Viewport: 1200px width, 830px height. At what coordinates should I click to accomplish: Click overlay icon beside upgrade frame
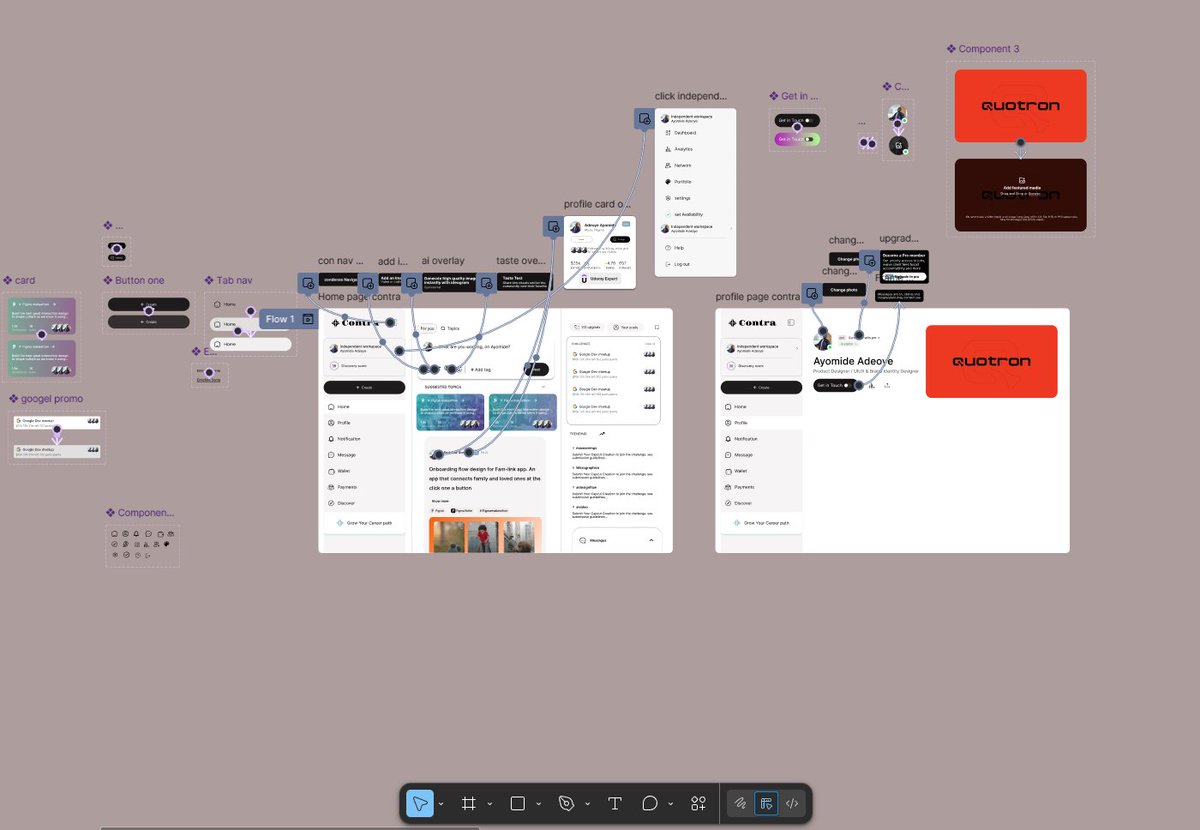pos(869,260)
